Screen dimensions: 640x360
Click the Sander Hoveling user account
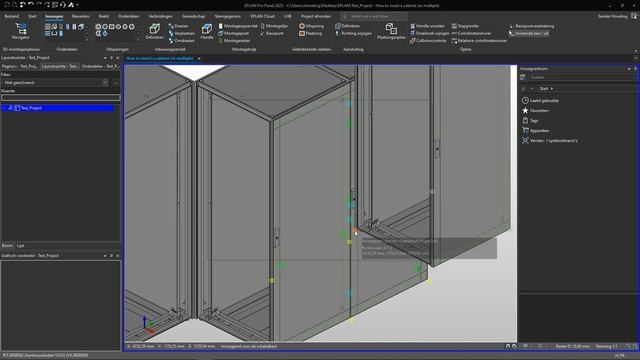(x=613, y=16)
